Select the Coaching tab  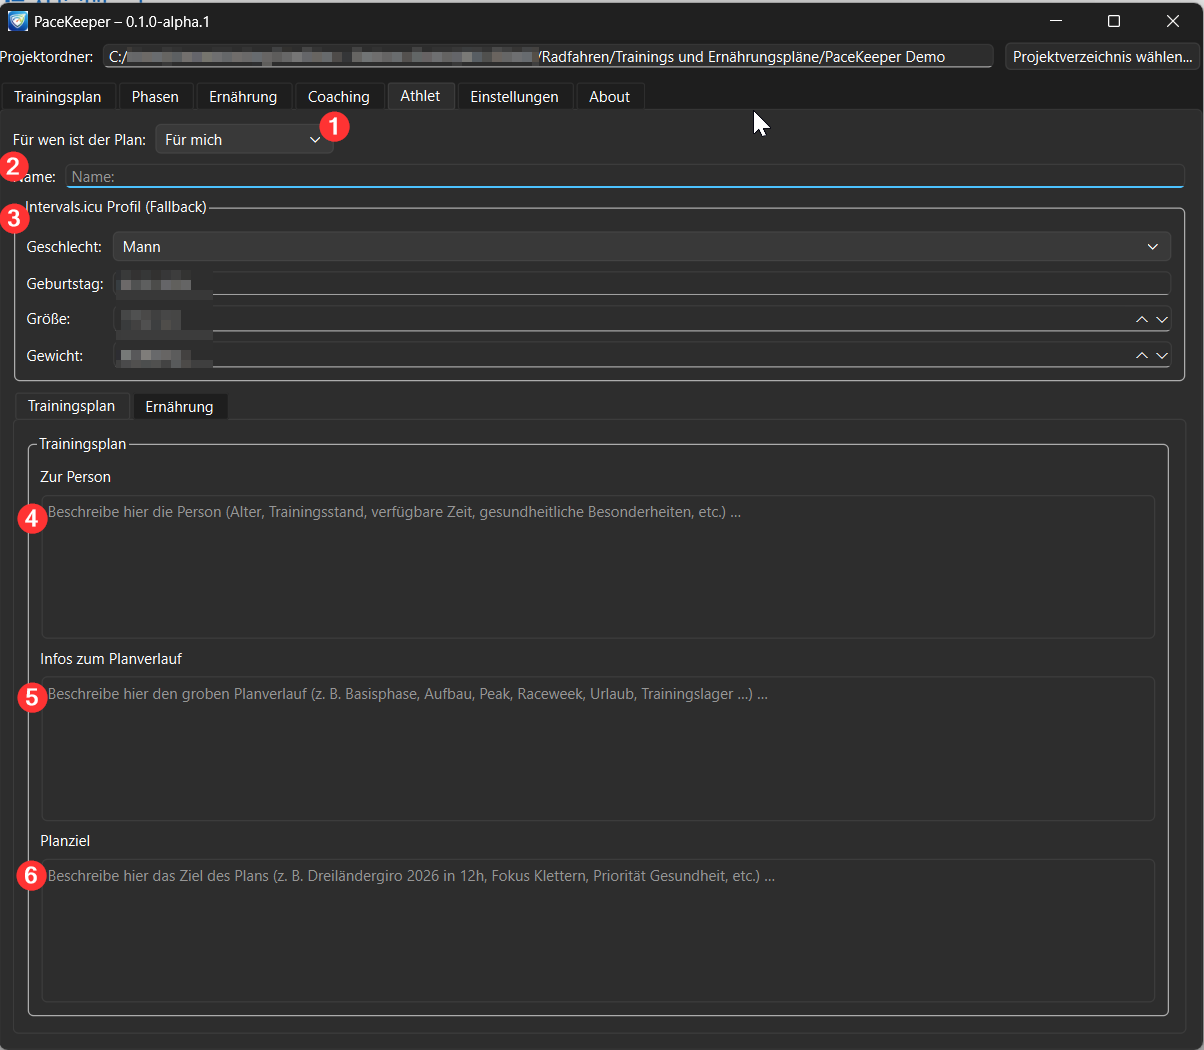click(x=338, y=97)
